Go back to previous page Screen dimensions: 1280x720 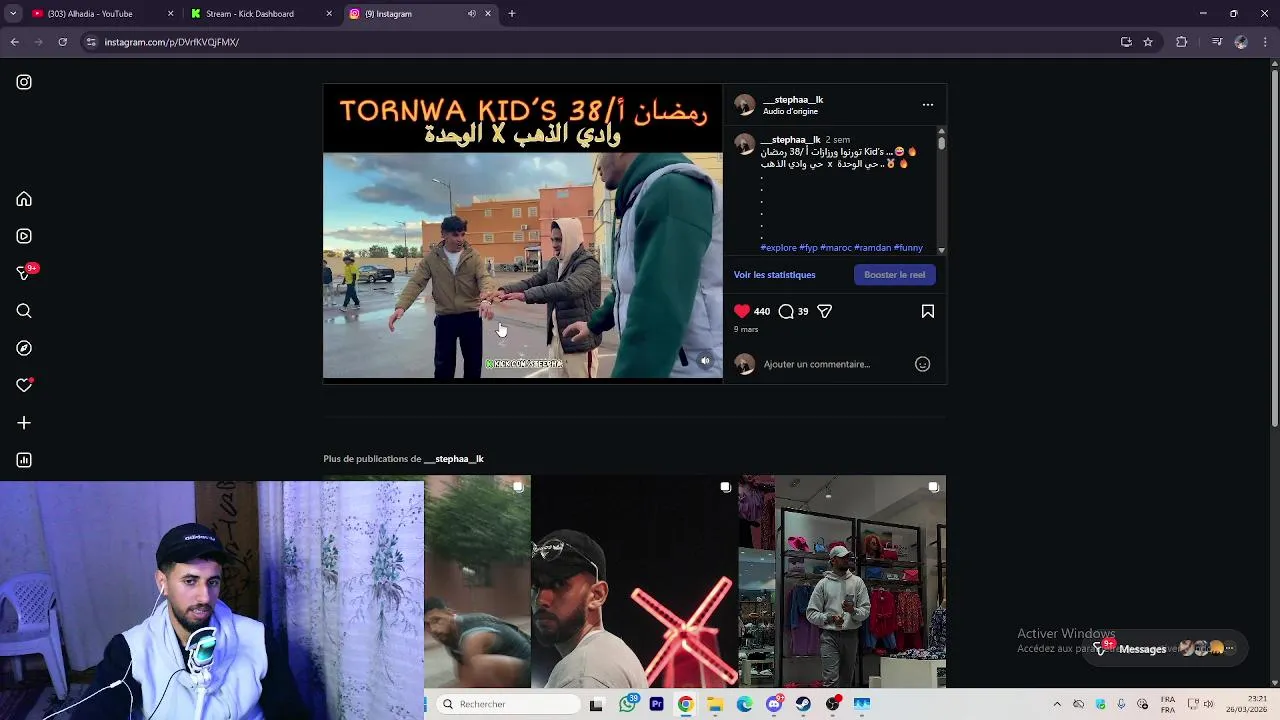(14, 42)
